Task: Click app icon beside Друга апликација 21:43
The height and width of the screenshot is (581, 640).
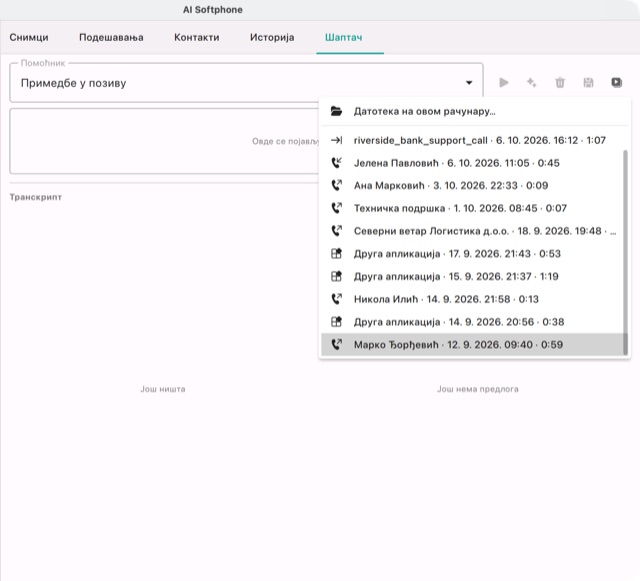Action: point(336,254)
